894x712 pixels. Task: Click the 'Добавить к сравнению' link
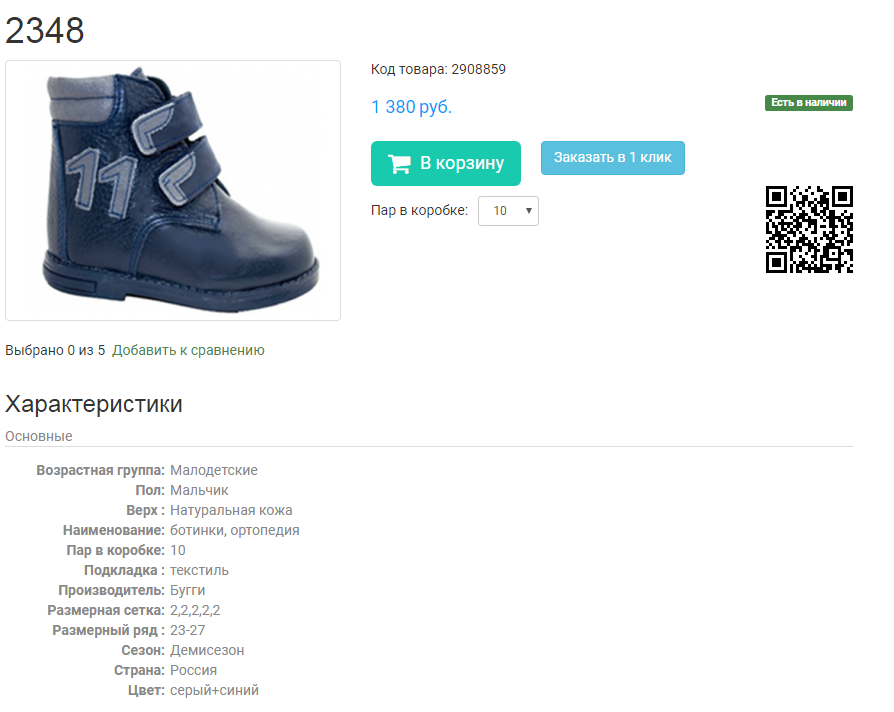(188, 350)
